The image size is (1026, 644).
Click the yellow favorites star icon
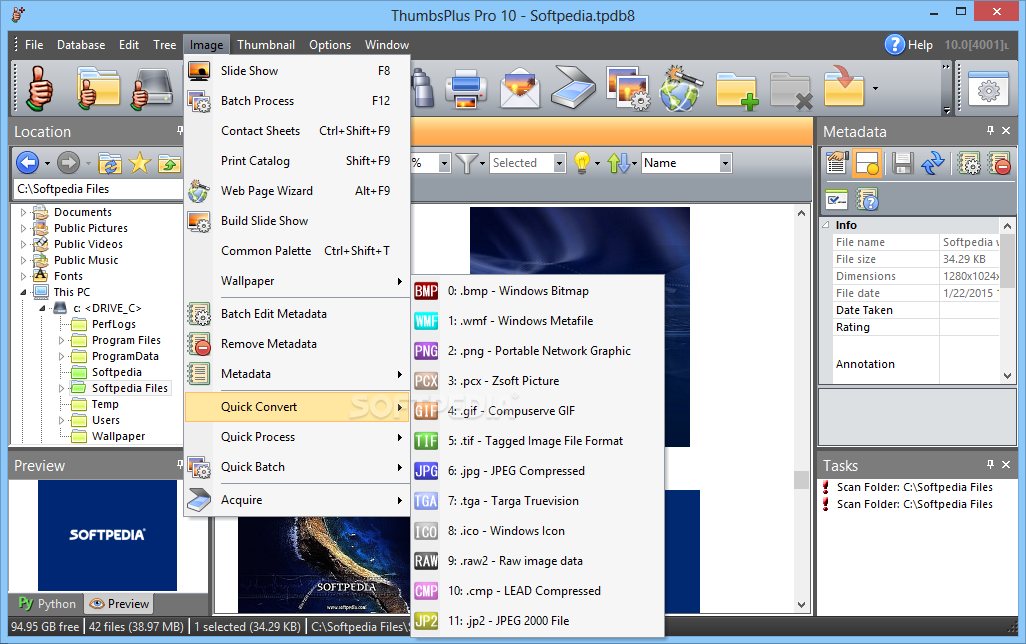coord(139,162)
